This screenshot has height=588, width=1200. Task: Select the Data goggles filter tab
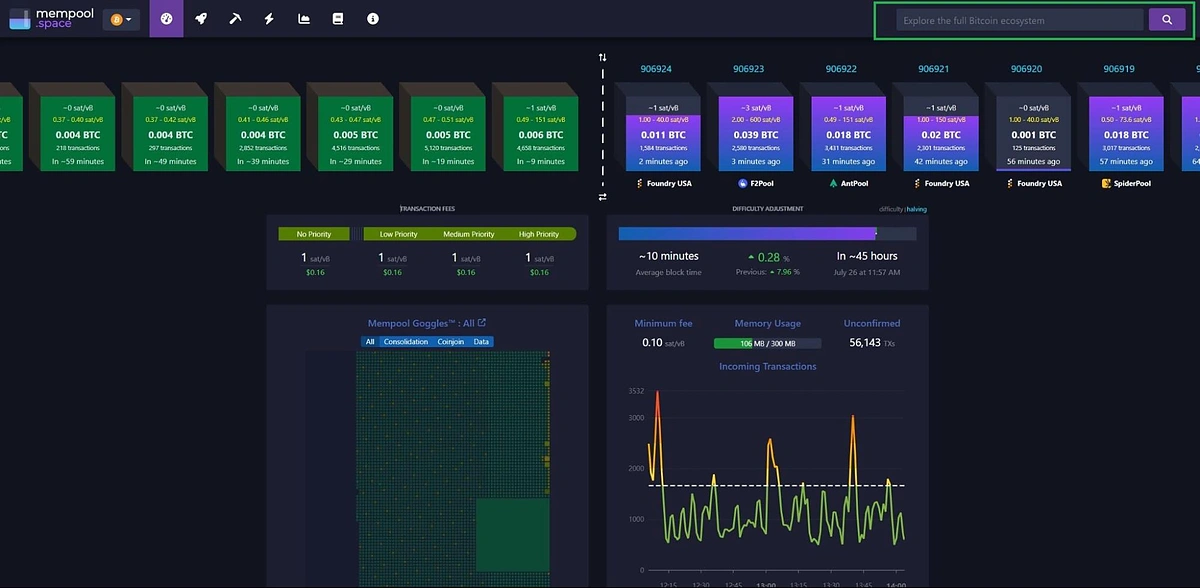[481, 342]
